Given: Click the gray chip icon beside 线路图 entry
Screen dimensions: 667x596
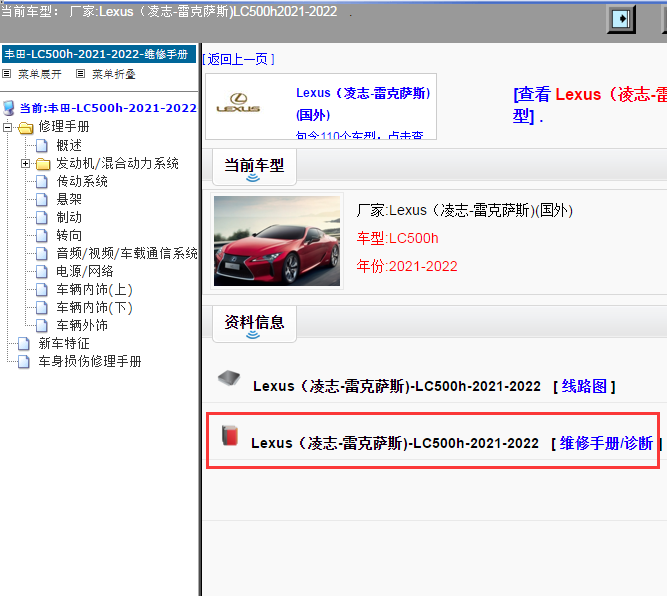Looking at the screenshot, I should tap(229, 378).
